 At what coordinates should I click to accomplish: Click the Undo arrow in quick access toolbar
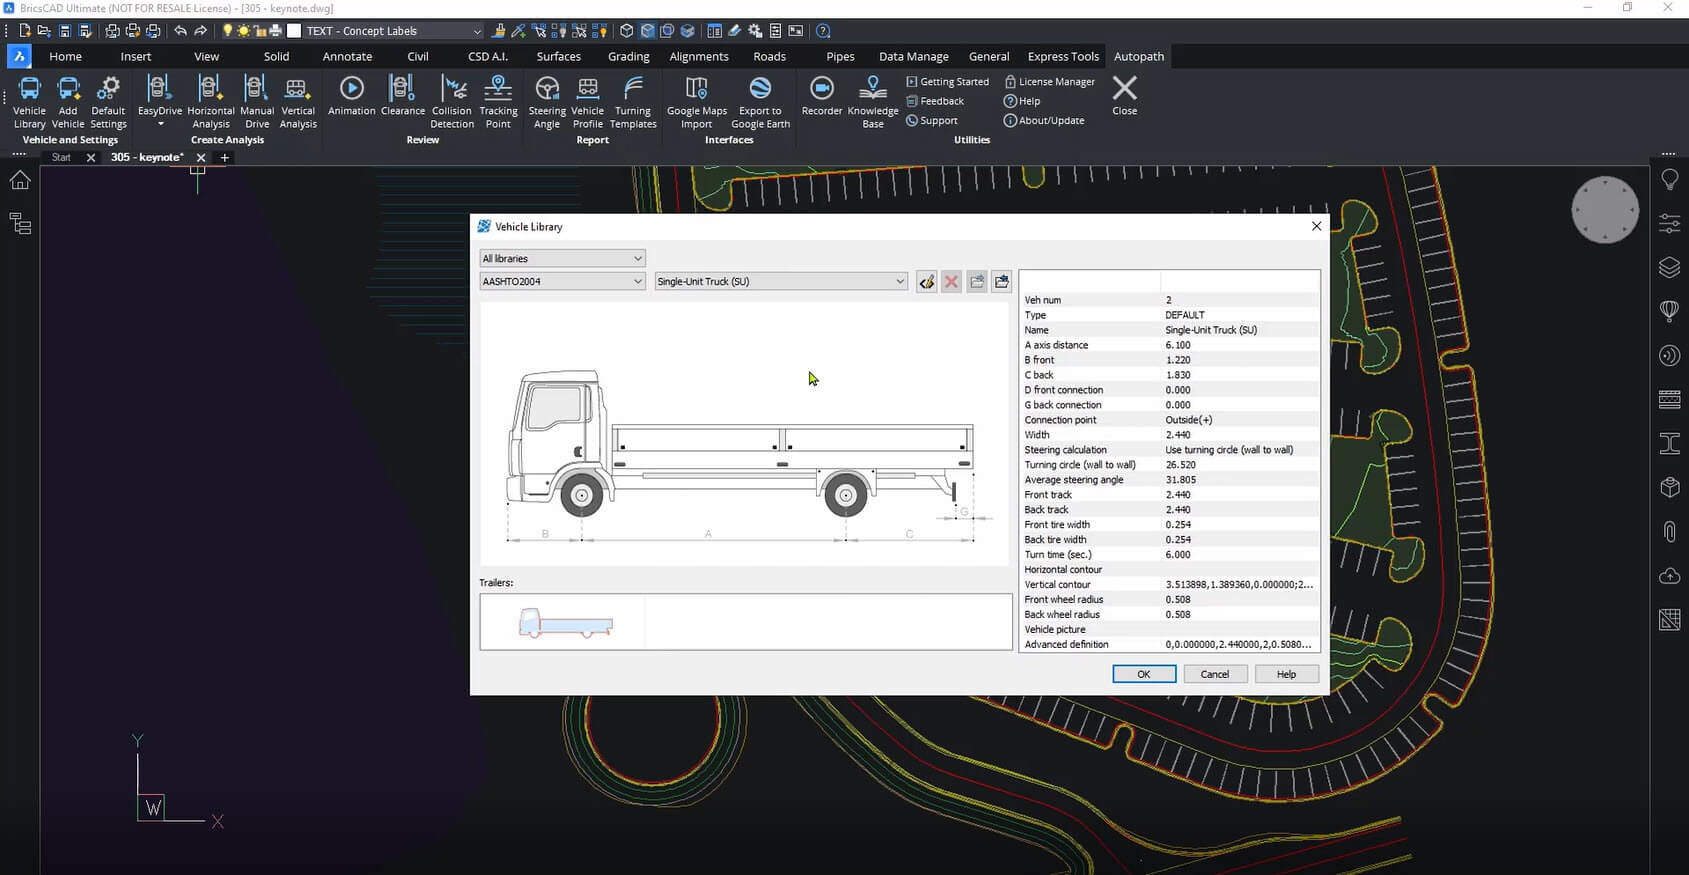(x=180, y=31)
